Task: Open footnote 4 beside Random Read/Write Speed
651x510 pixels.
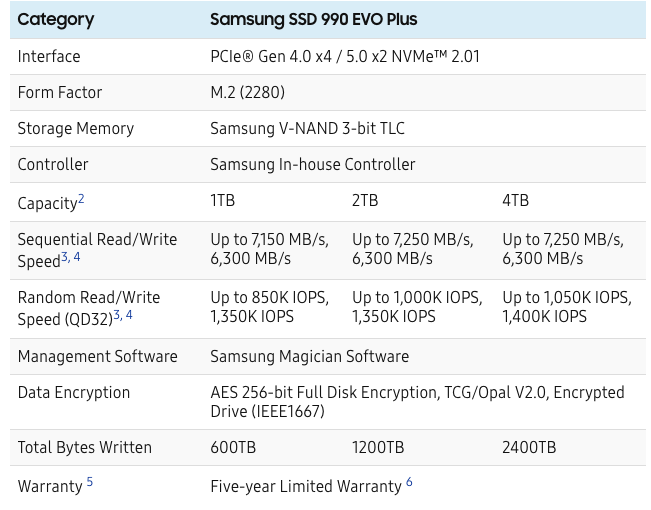Action: point(129,315)
